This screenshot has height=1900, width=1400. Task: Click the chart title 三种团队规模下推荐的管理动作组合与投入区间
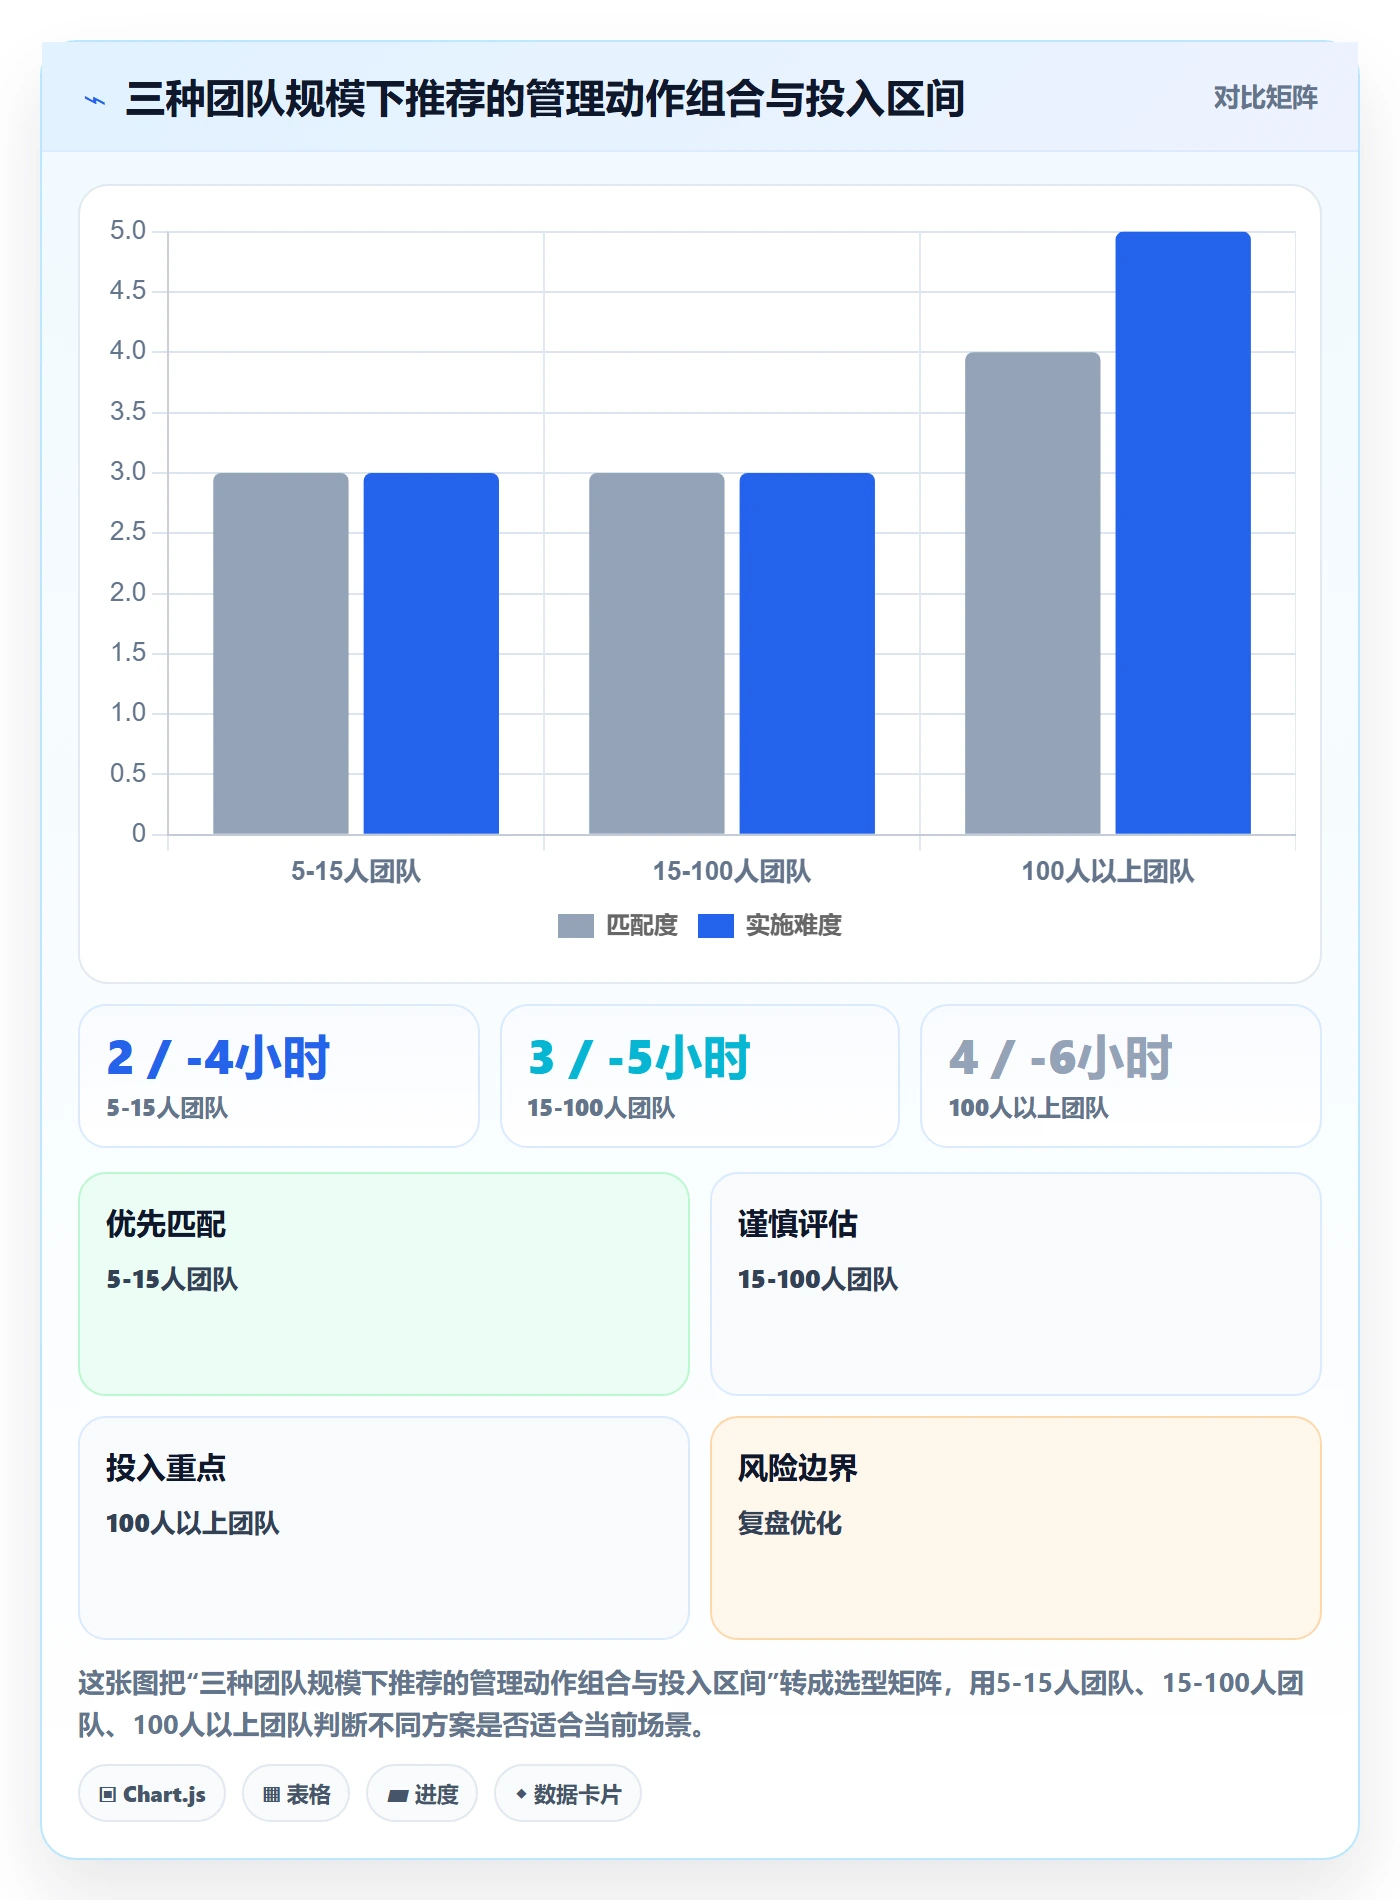pyautogui.click(x=545, y=99)
